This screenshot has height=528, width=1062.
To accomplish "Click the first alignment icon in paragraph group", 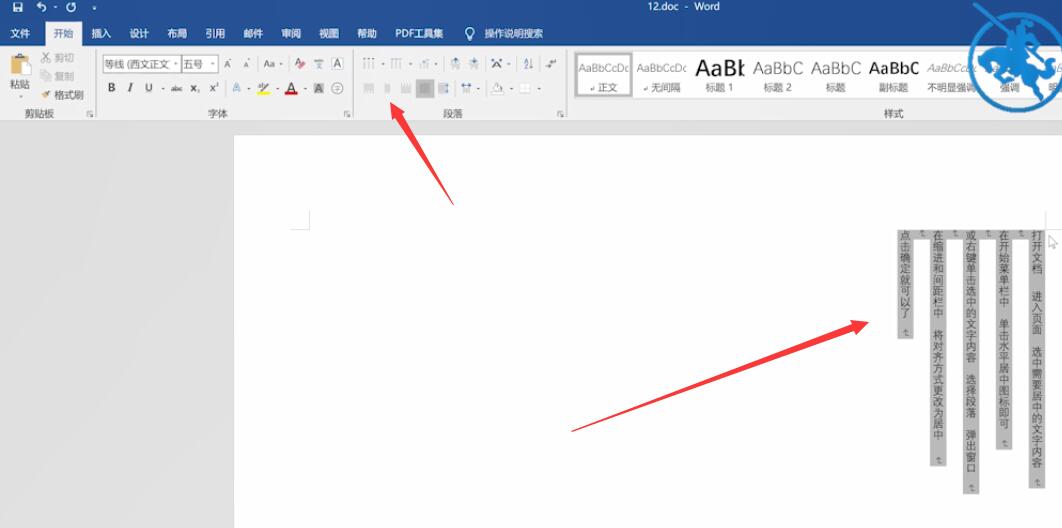I will pos(368,88).
